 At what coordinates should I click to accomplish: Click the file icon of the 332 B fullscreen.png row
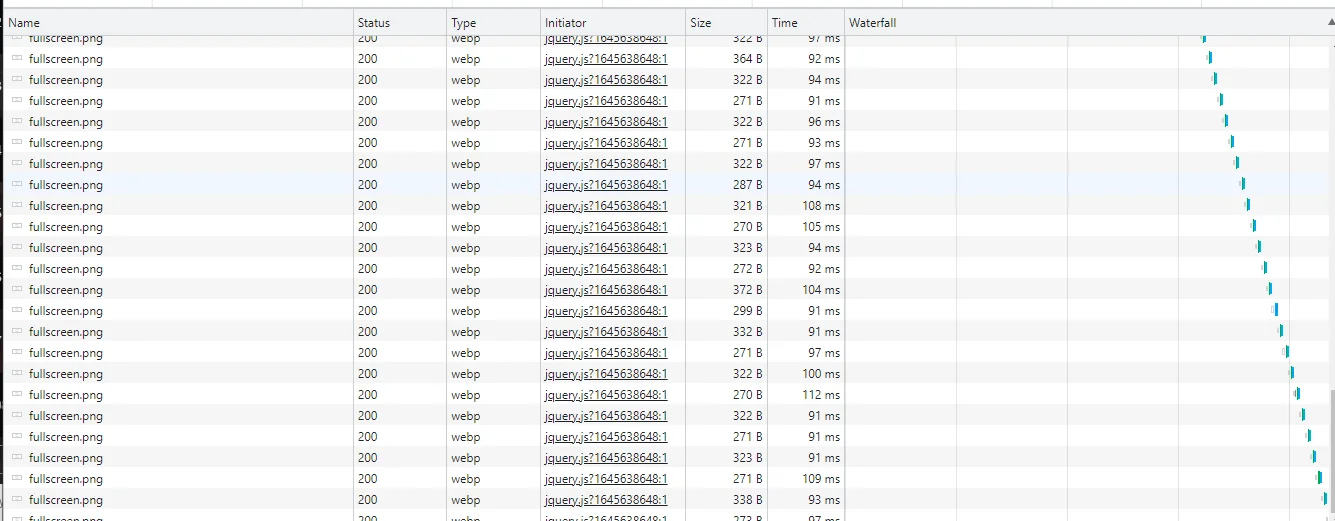pyautogui.click(x=17, y=332)
